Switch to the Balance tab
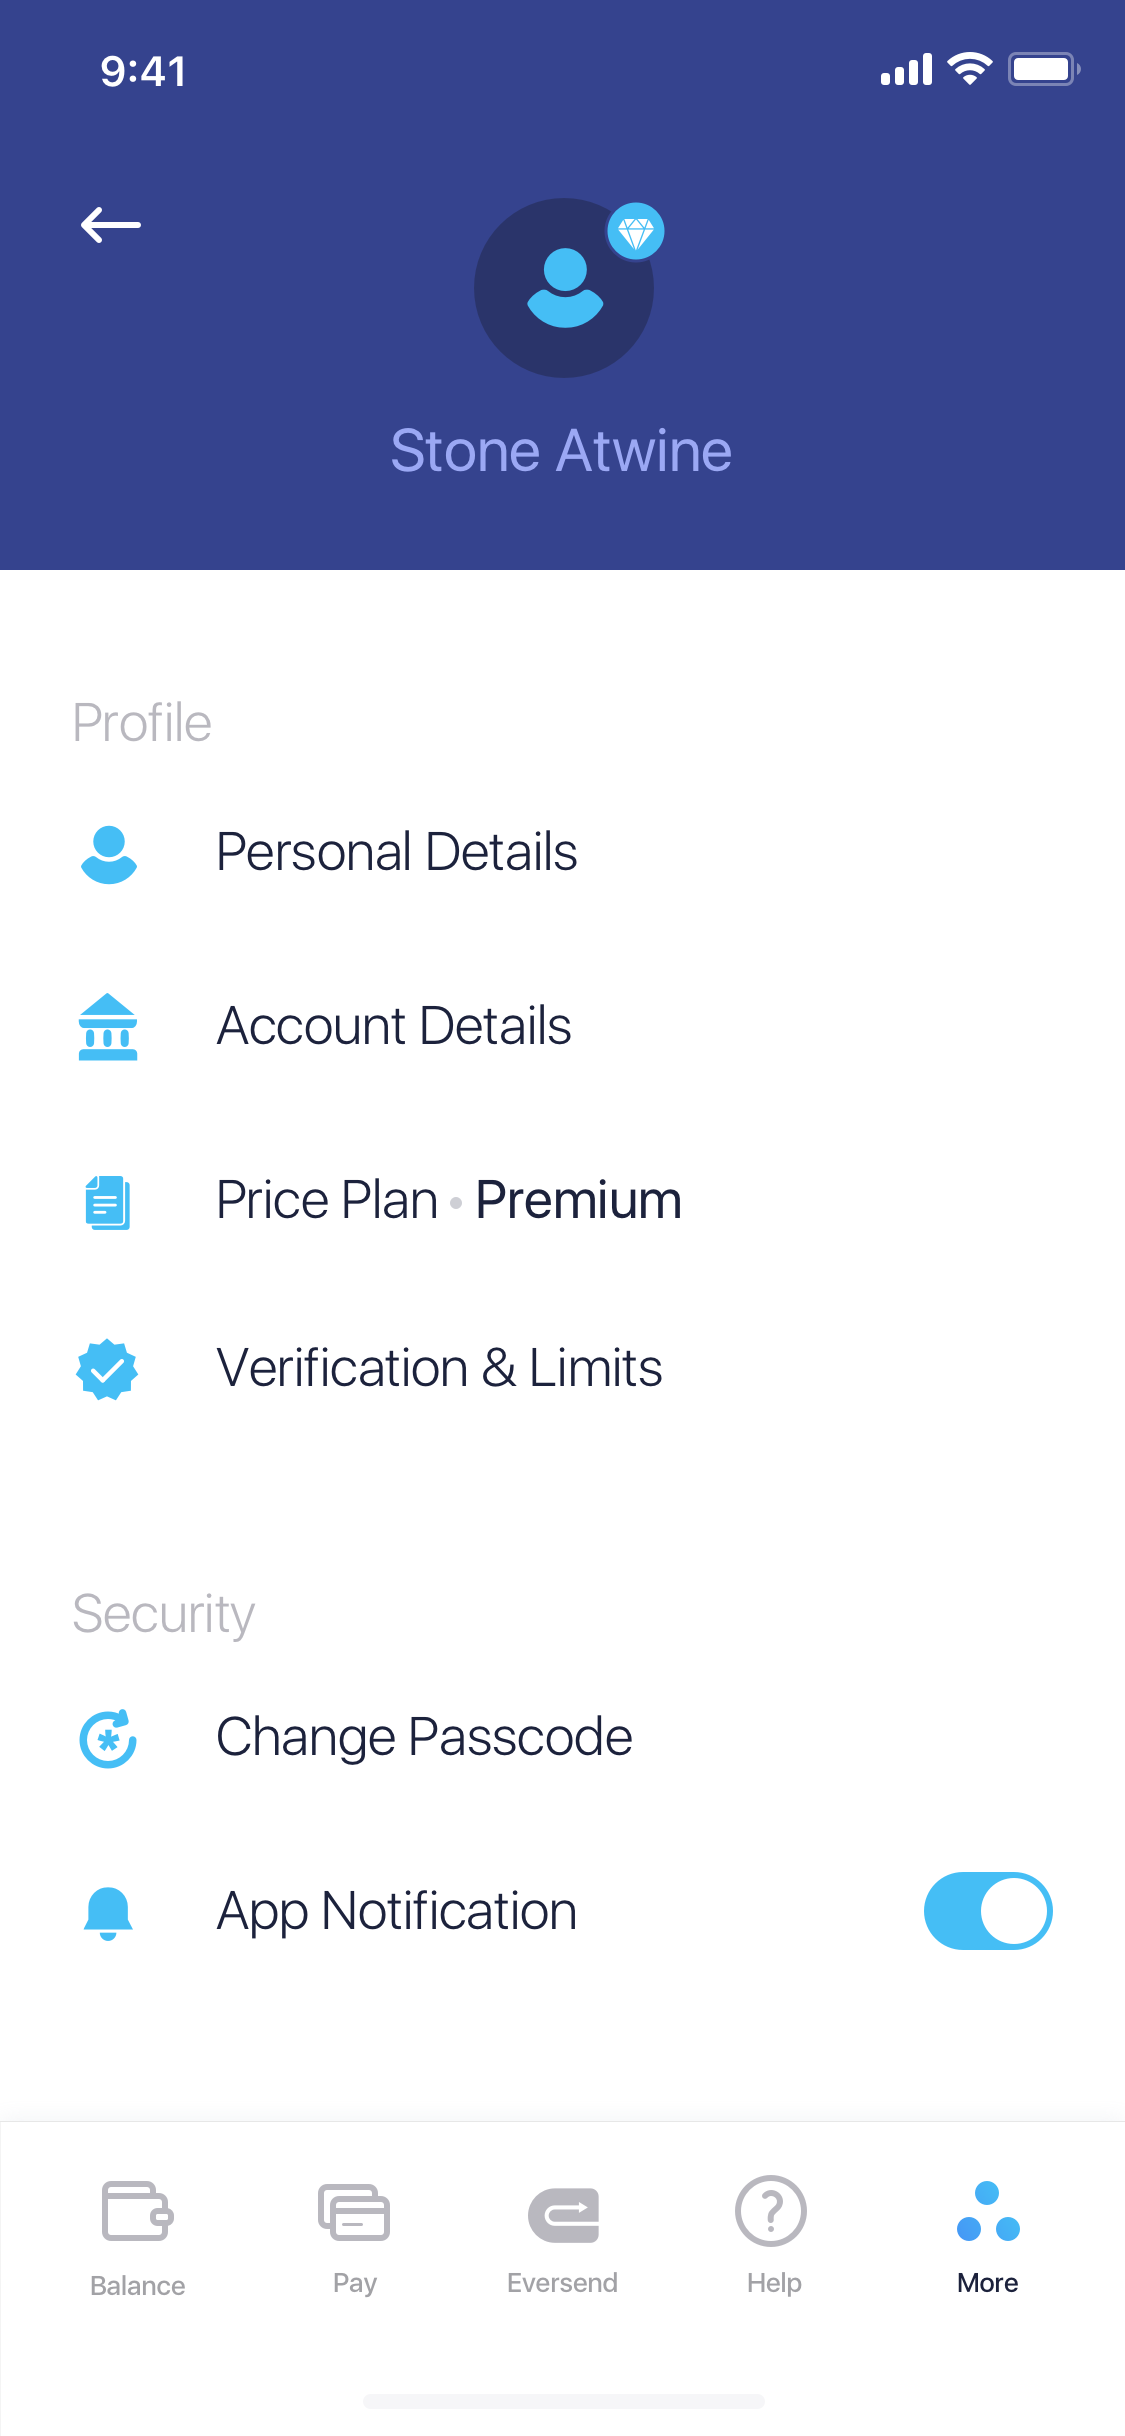 pos(138,2237)
